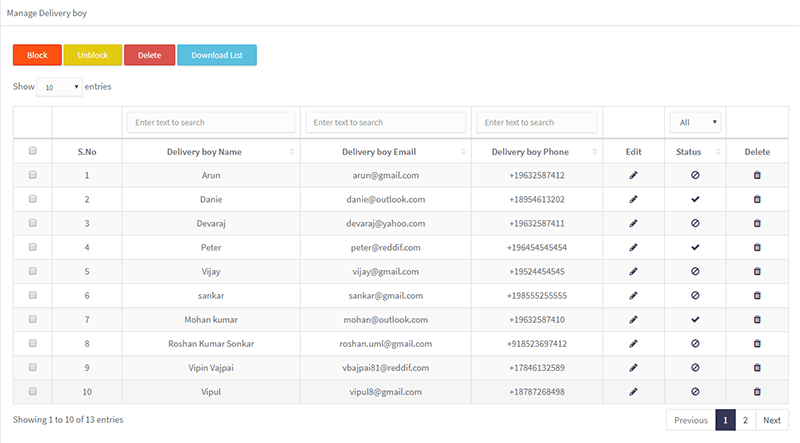Click the orange Block button
The height and width of the screenshot is (443, 800).
[37, 55]
